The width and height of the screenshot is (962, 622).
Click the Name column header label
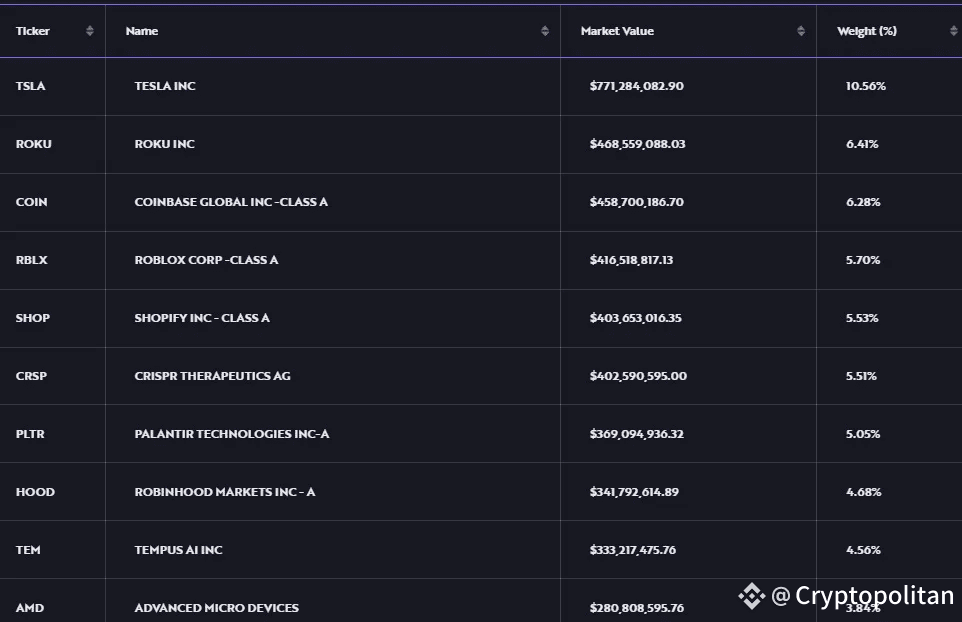coord(142,31)
